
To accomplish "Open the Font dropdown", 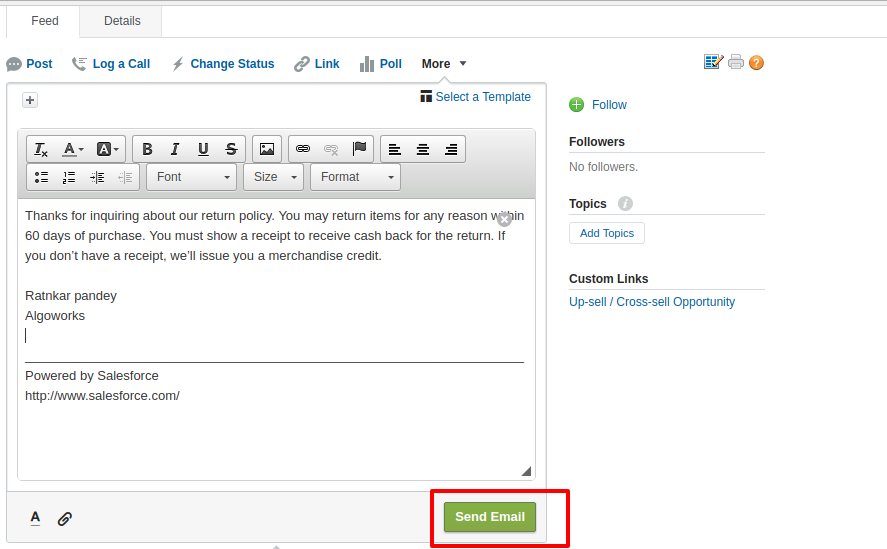I will [191, 177].
